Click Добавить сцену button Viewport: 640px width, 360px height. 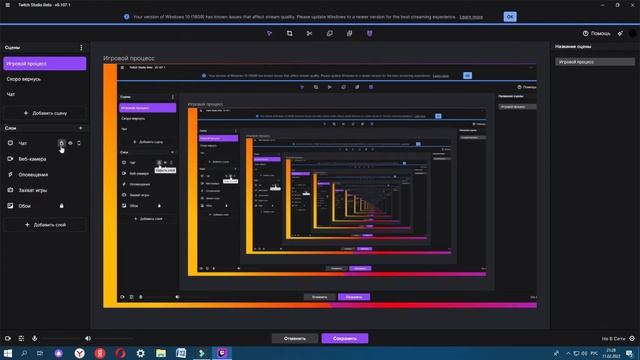45,113
